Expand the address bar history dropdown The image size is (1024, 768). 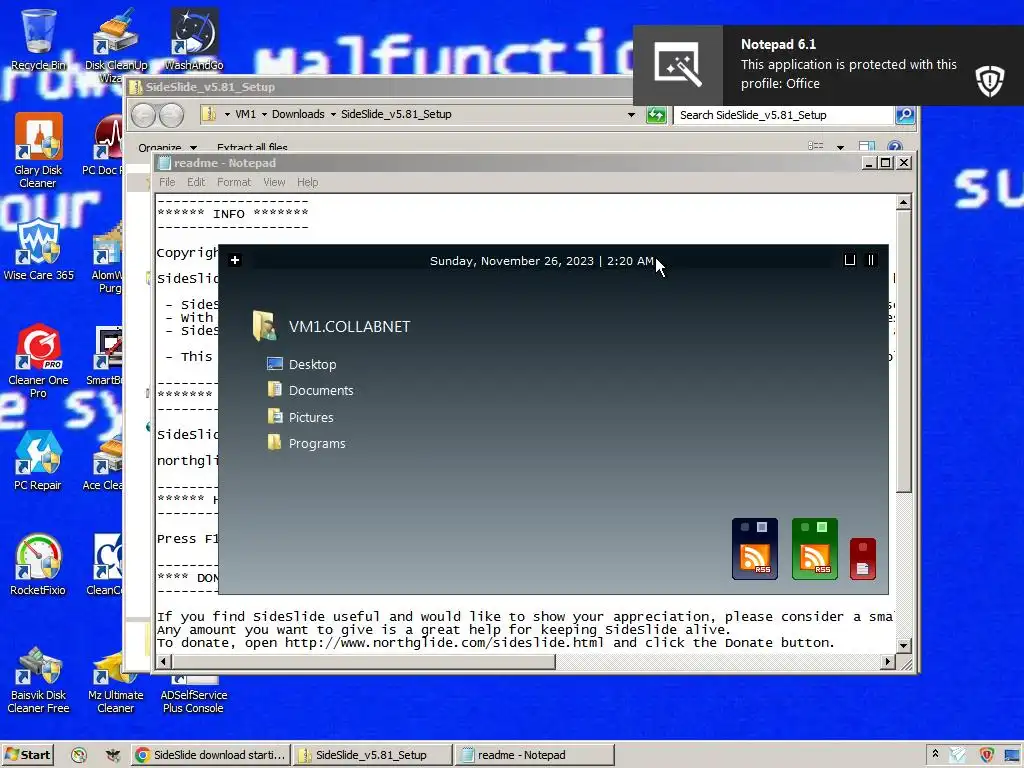coord(631,115)
